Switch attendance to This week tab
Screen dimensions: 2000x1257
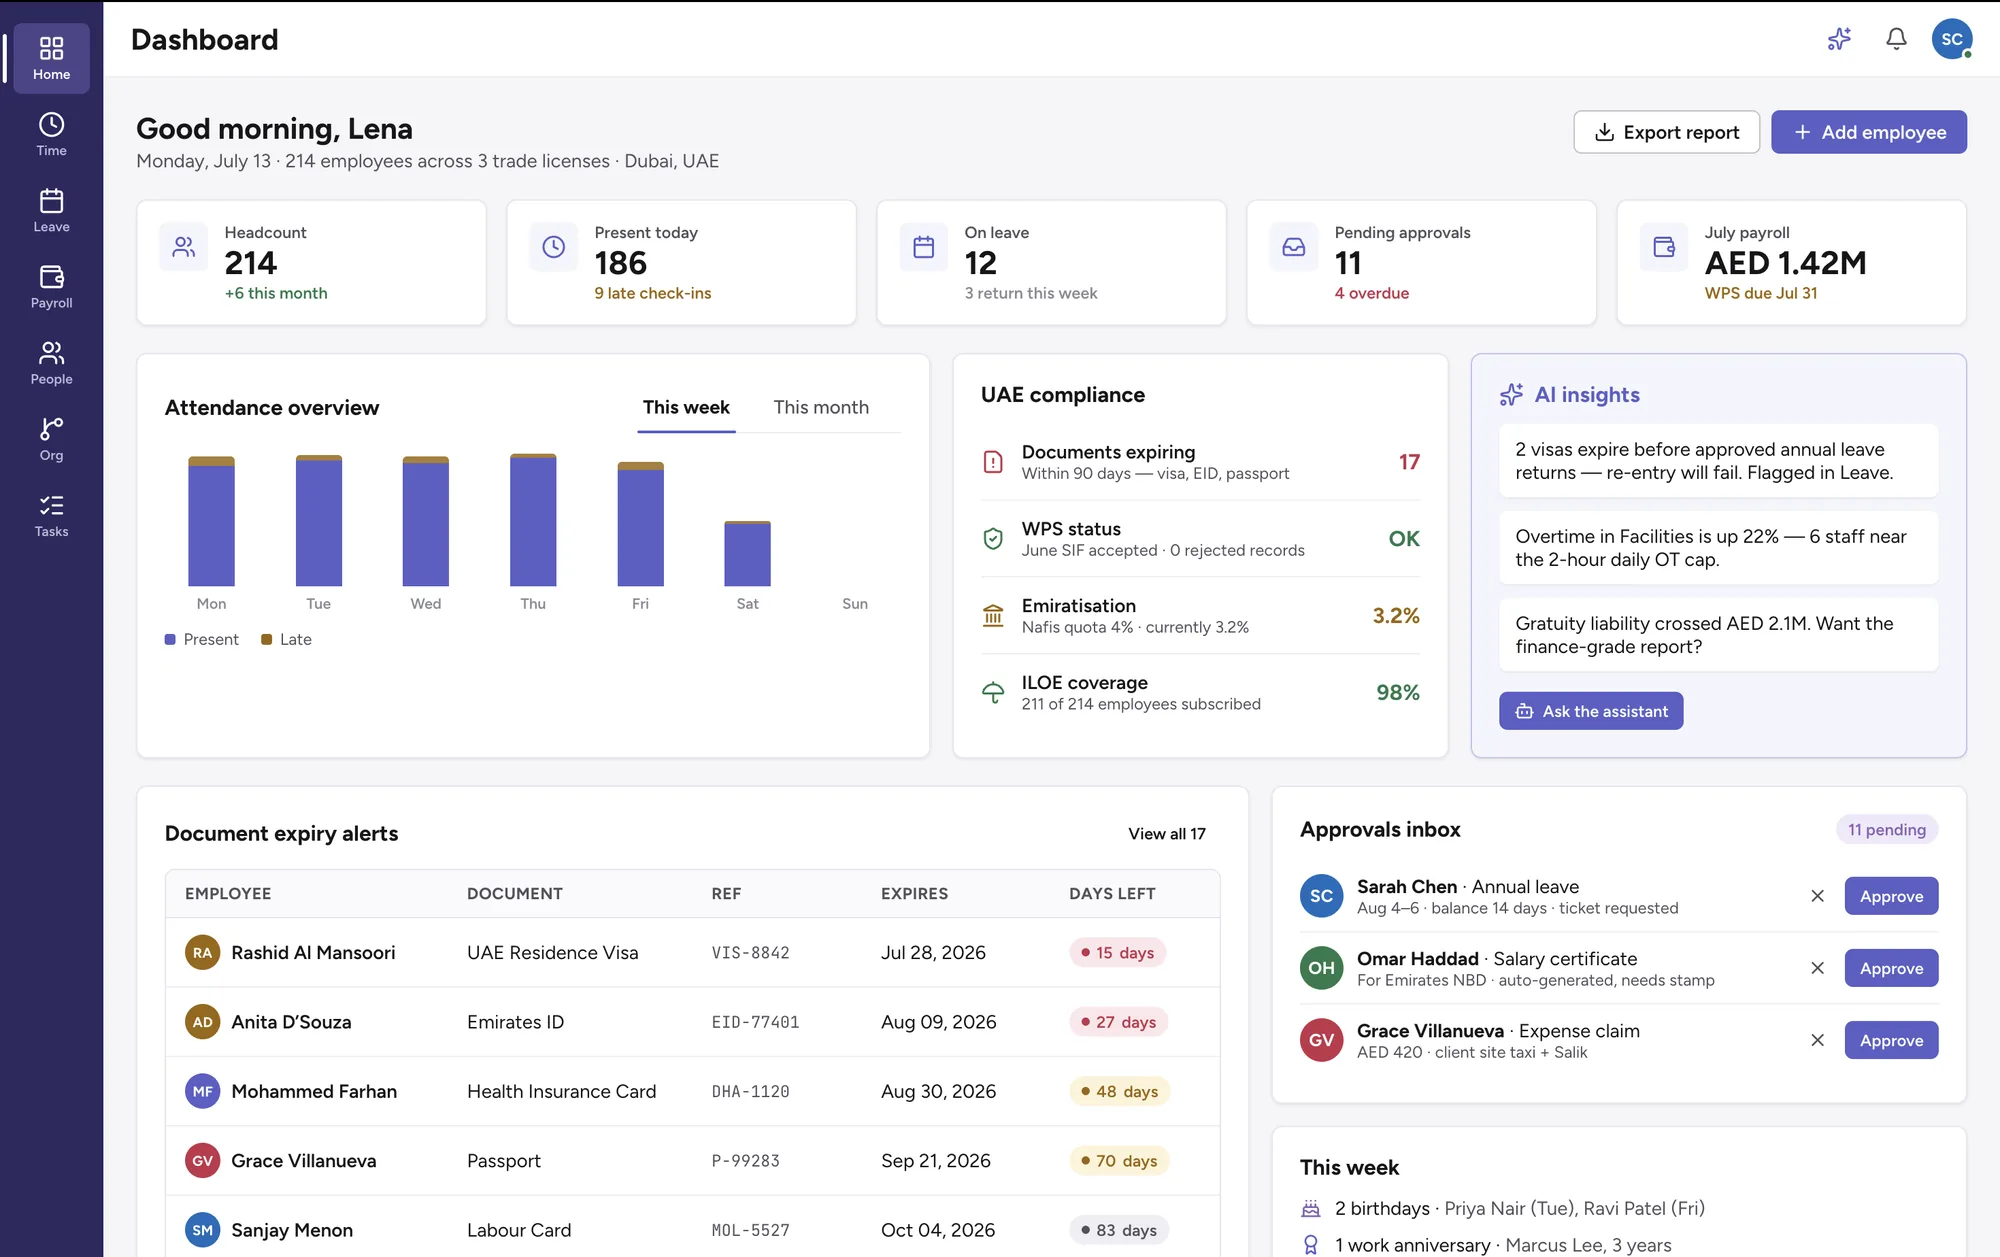[686, 408]
